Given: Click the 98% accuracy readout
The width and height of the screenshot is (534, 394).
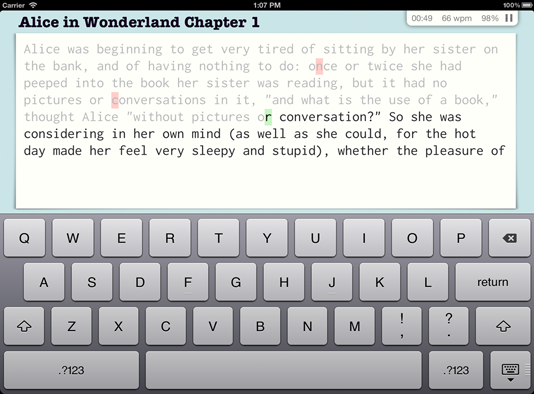Looking at the screenshot, I should pos(490,18).
